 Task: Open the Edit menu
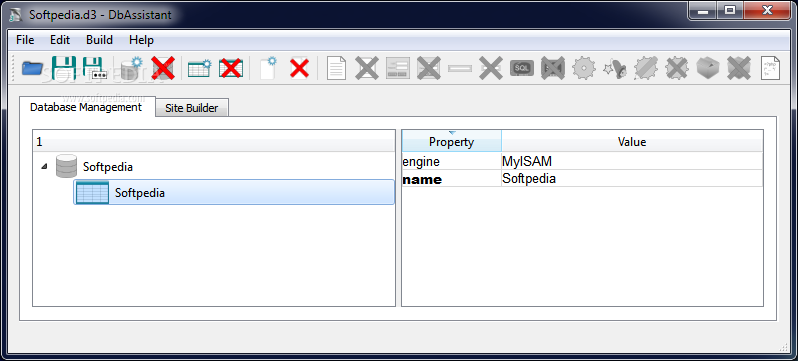pyautogui.click(x=60, y=40)
